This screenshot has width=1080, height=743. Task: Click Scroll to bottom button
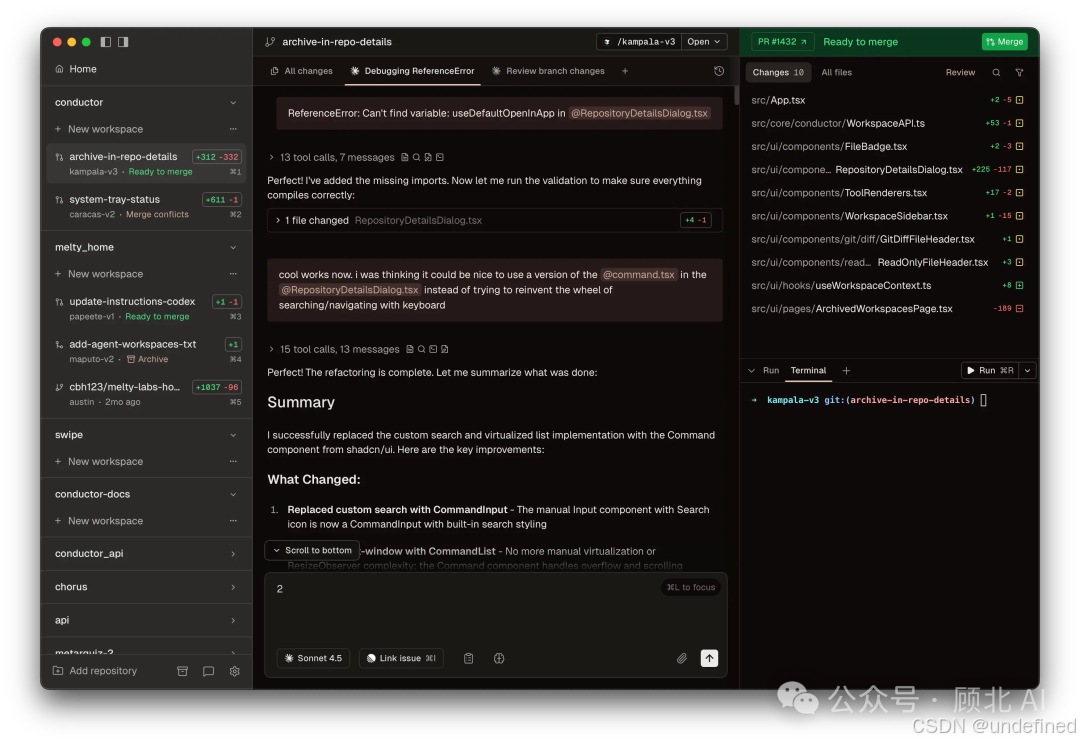pyautogui.click(x=312, y=550)
